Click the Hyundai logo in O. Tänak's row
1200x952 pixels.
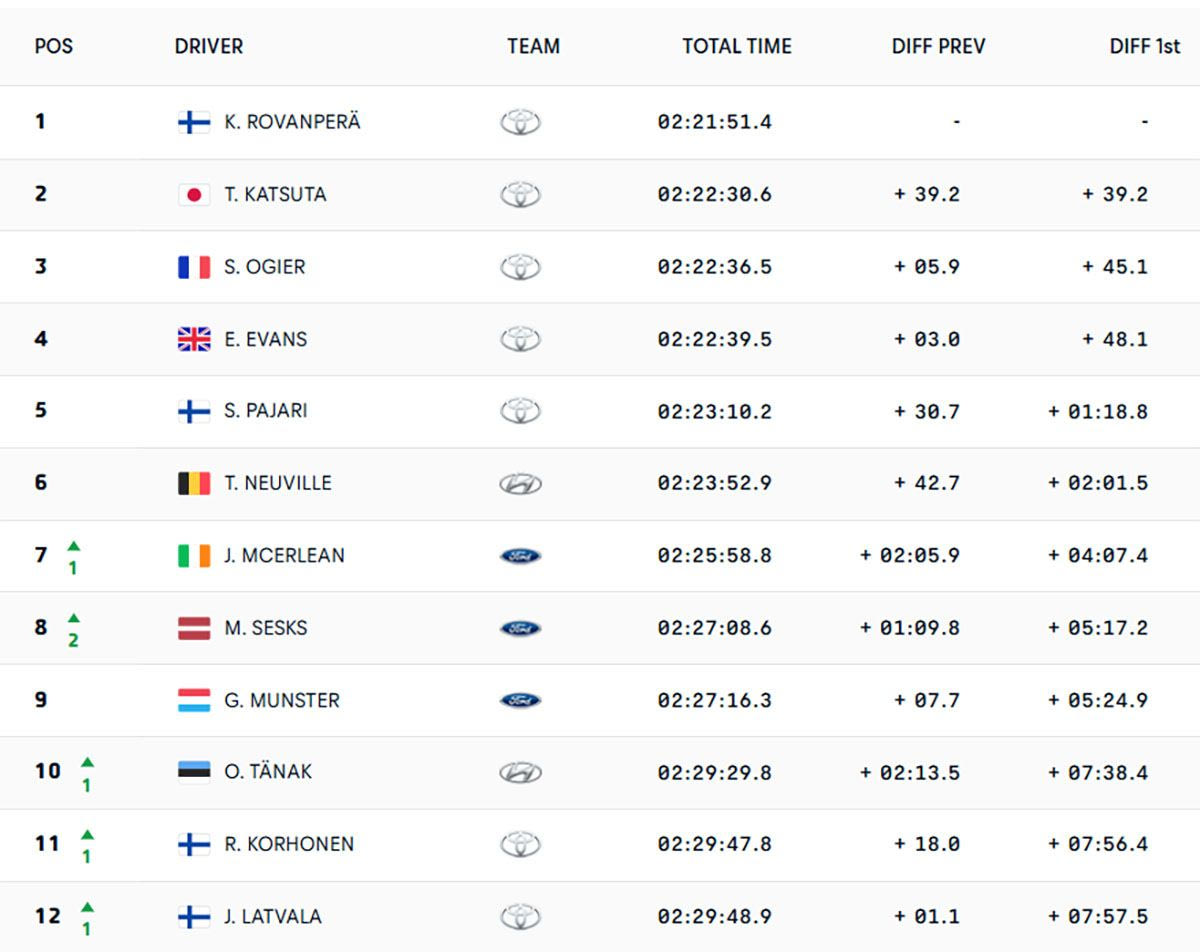point(520,772)
